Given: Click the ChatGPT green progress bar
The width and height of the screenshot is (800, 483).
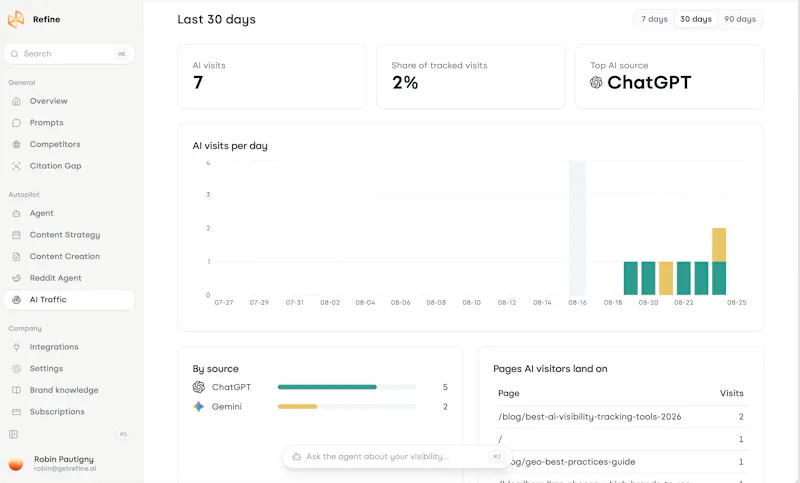Looking at the screenshot, I should [327, 387].
